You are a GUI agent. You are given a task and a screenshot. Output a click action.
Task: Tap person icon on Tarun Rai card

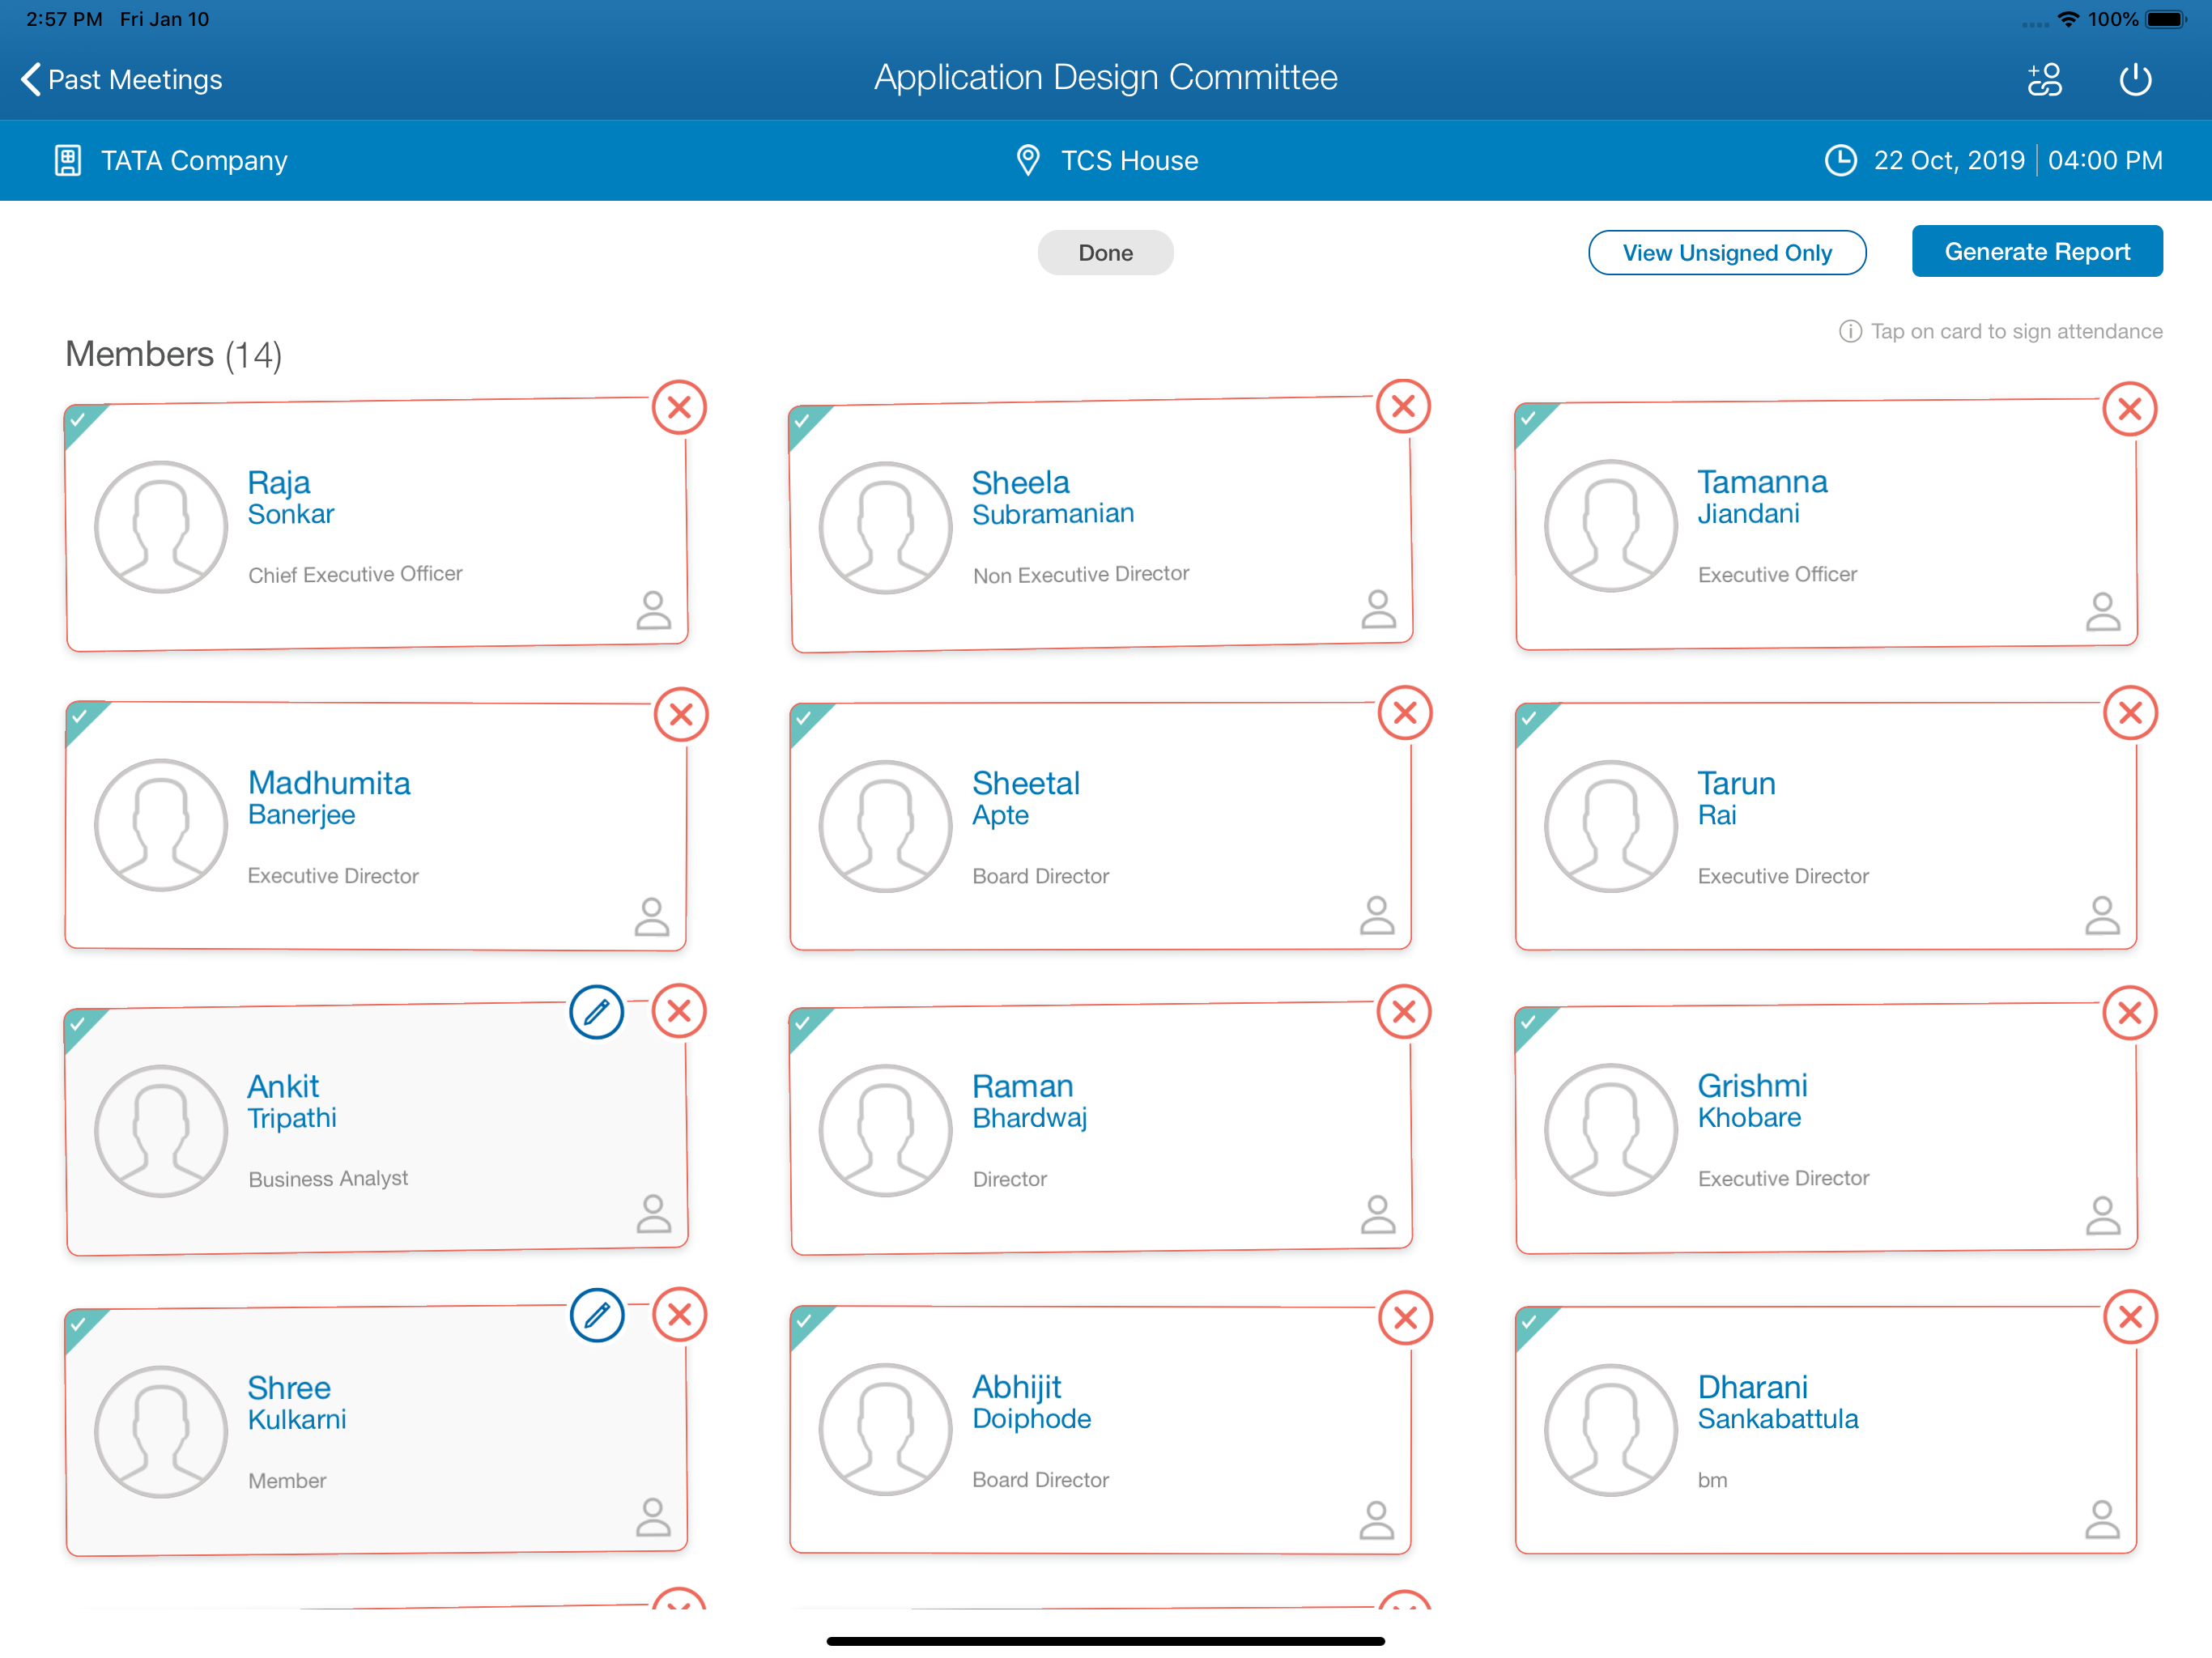(2102, 916)
